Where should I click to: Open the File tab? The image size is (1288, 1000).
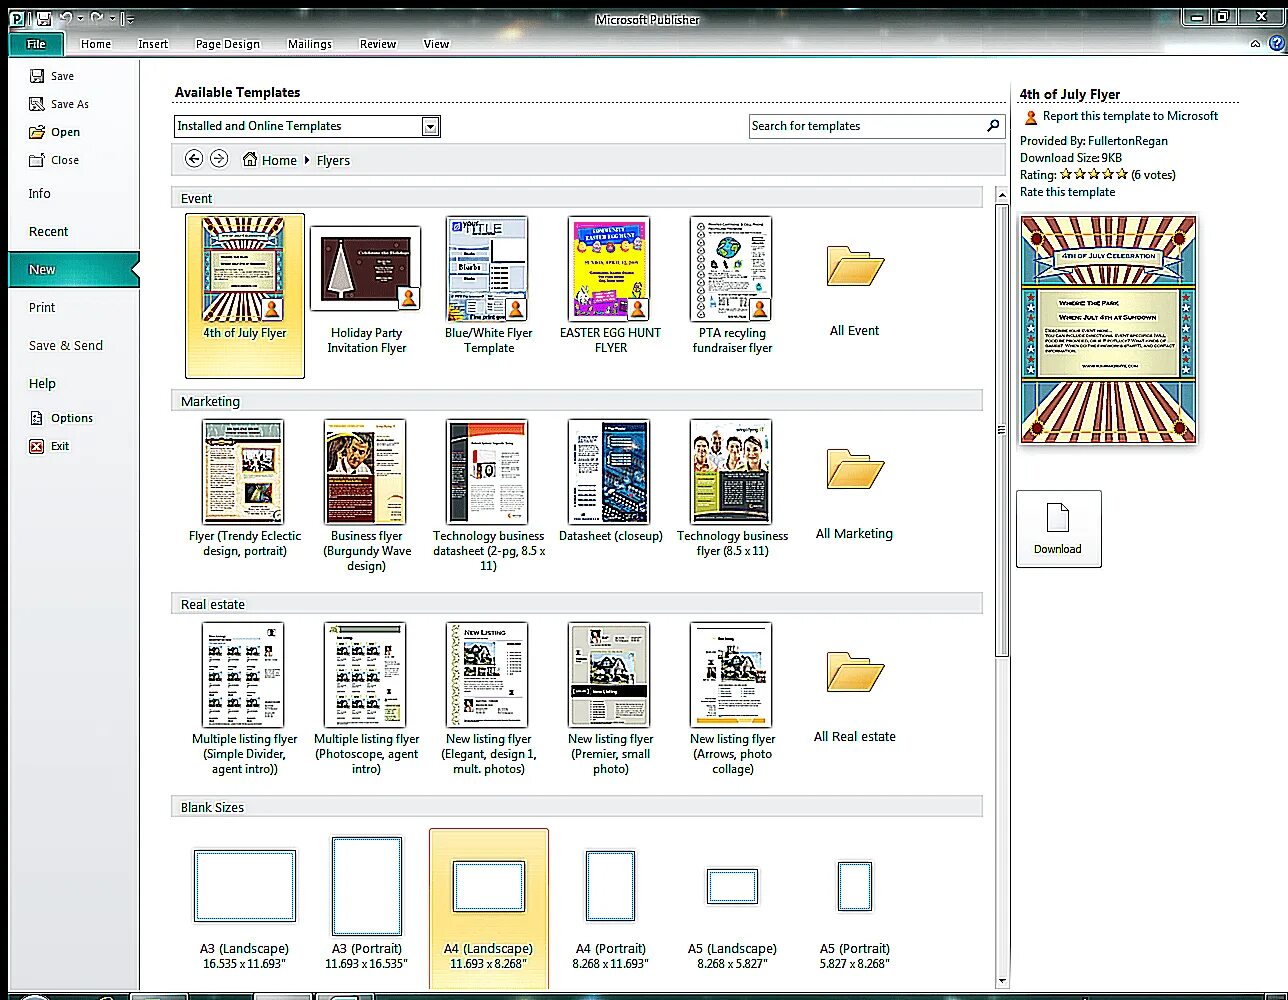click(x=36, y=44)
